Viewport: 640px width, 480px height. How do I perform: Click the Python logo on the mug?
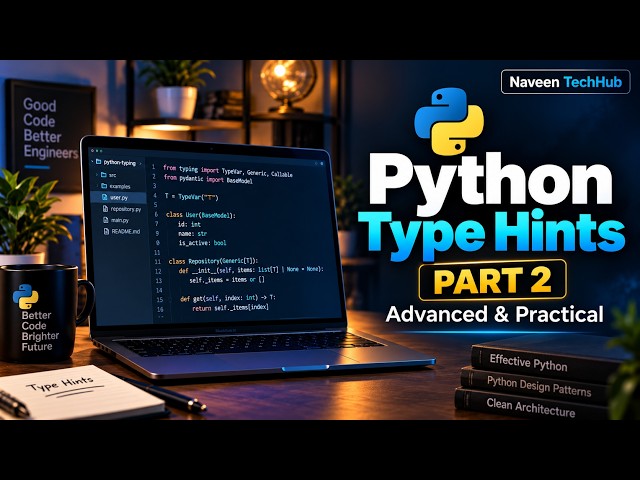click(x=25, y=296)
